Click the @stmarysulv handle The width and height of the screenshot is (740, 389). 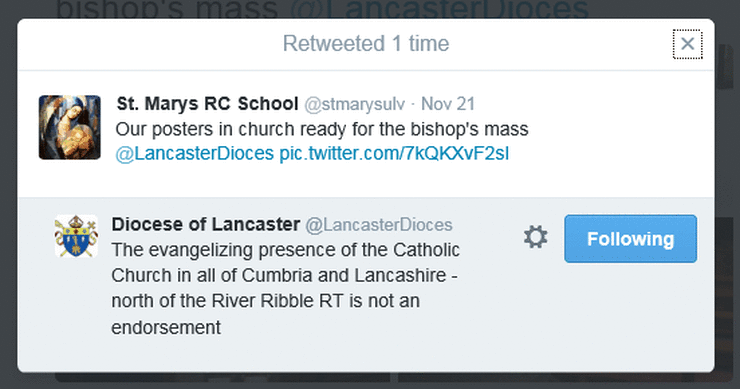pyautogui.click(x=354, y=104)
